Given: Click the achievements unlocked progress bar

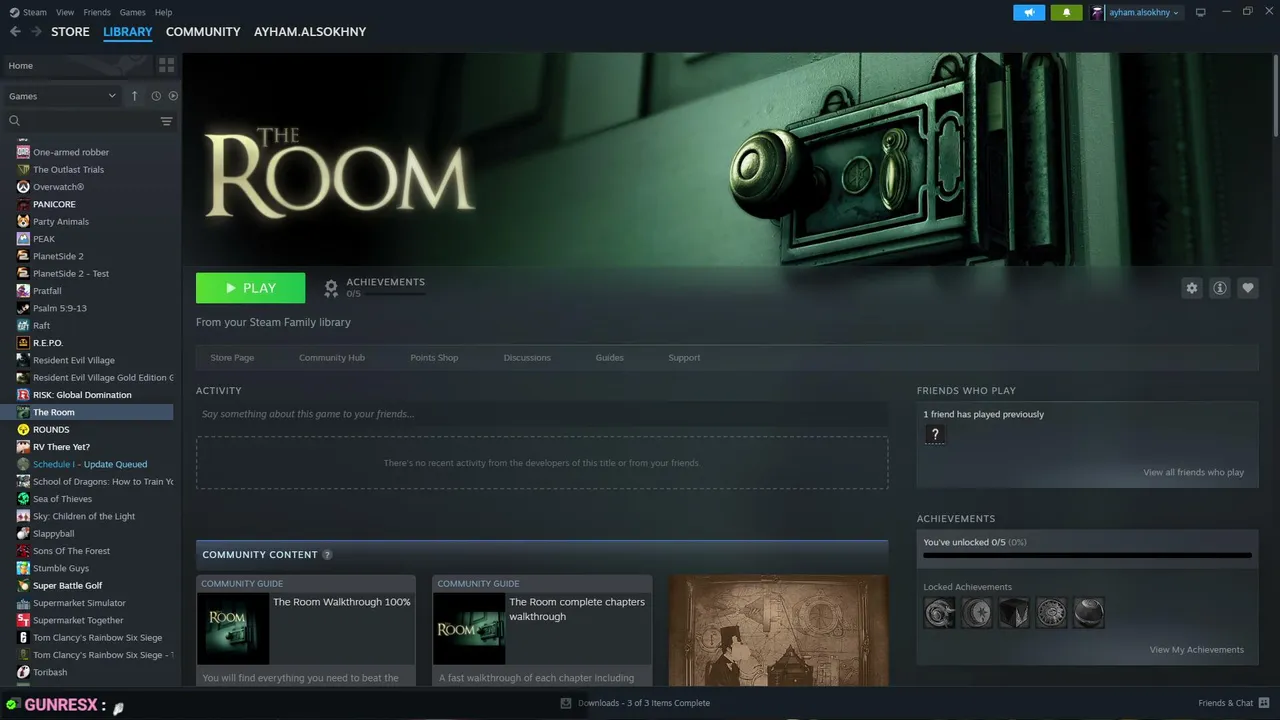Looking at the screenshot, I should (1087, 555).
